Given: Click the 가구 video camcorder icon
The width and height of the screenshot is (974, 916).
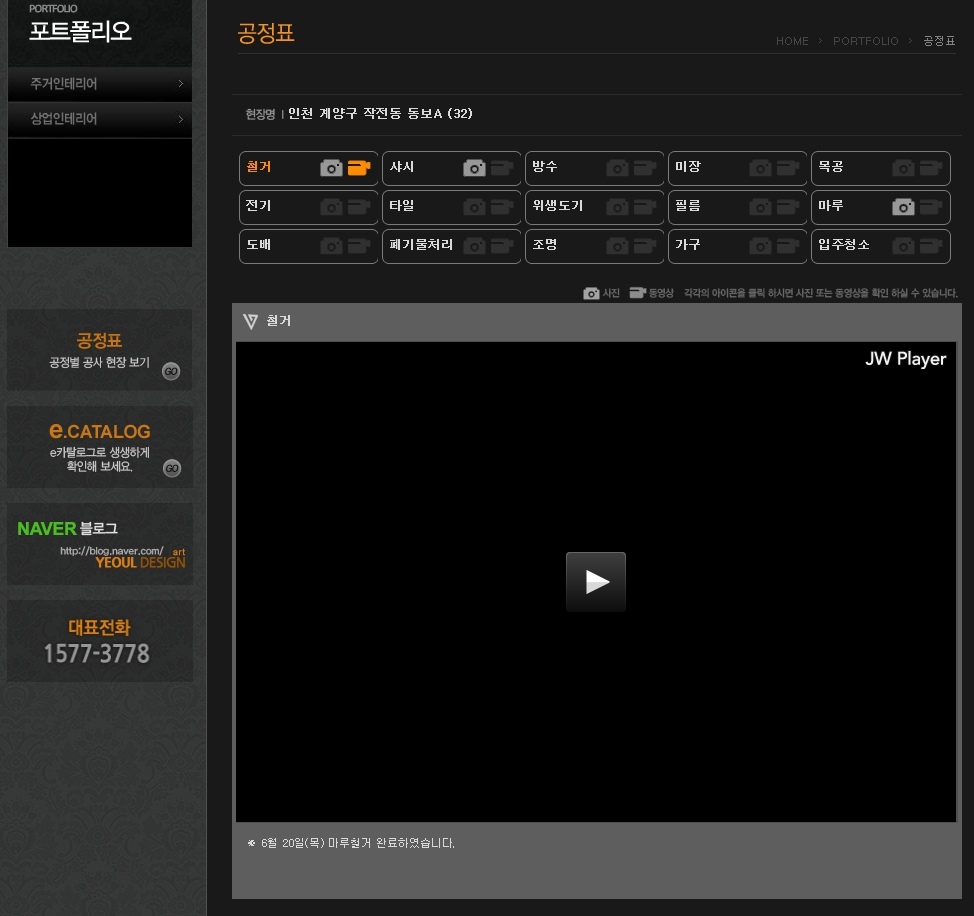Looking at the screenshot, I should pyautogui.click(x=788, y=246).
